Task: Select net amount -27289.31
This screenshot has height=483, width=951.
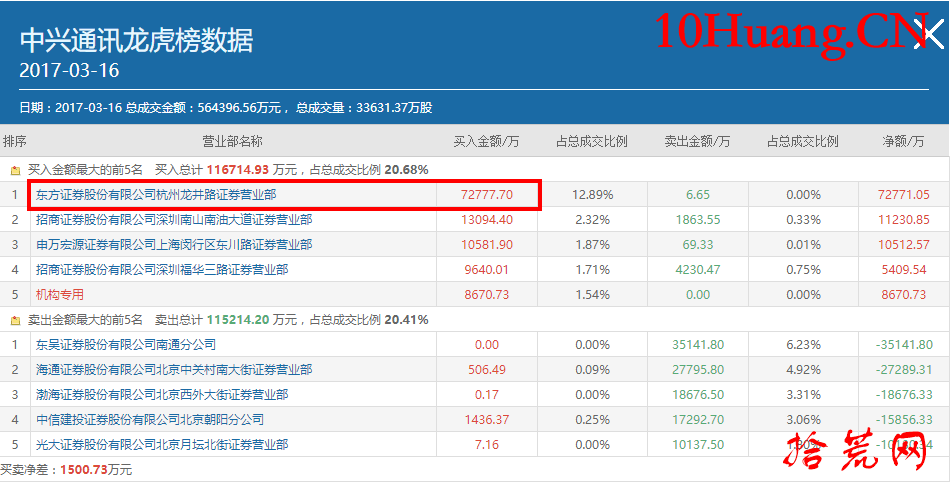Action: coord(904,370)
